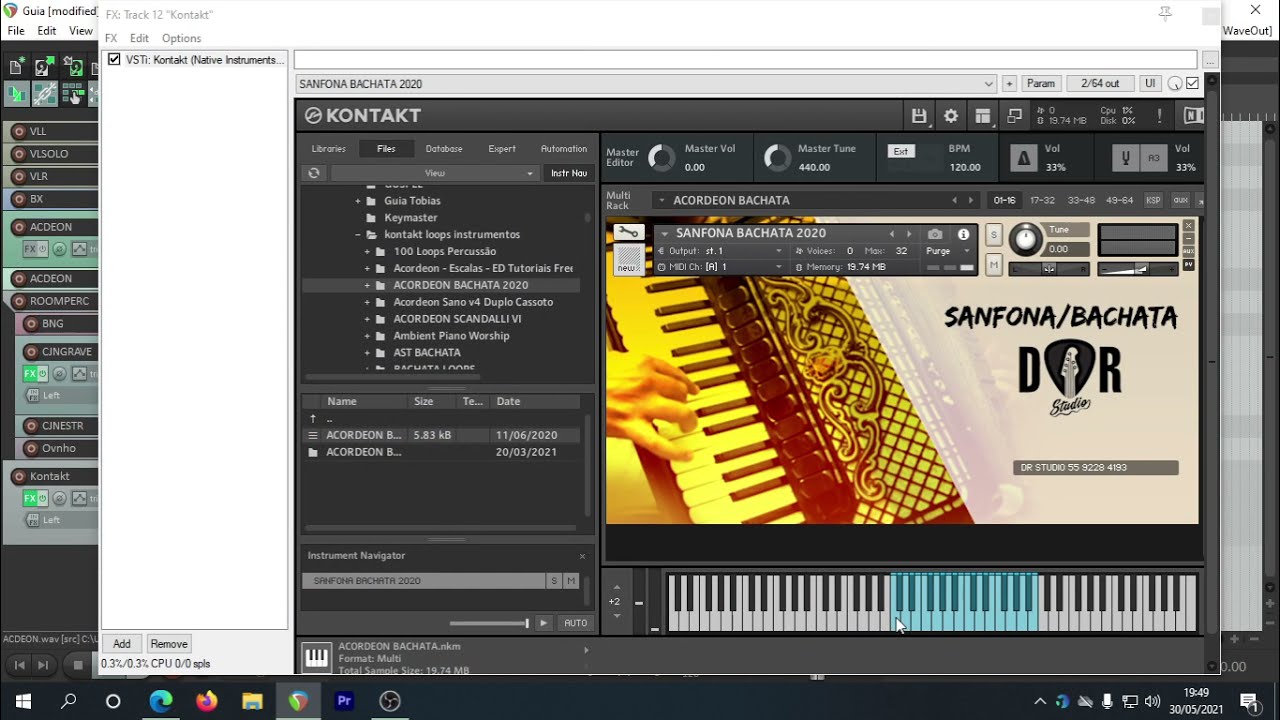Click record-arm on the VLL track
Viewport: 1280px width, 720px height.
pyautogui.click(x=19, y=131)
